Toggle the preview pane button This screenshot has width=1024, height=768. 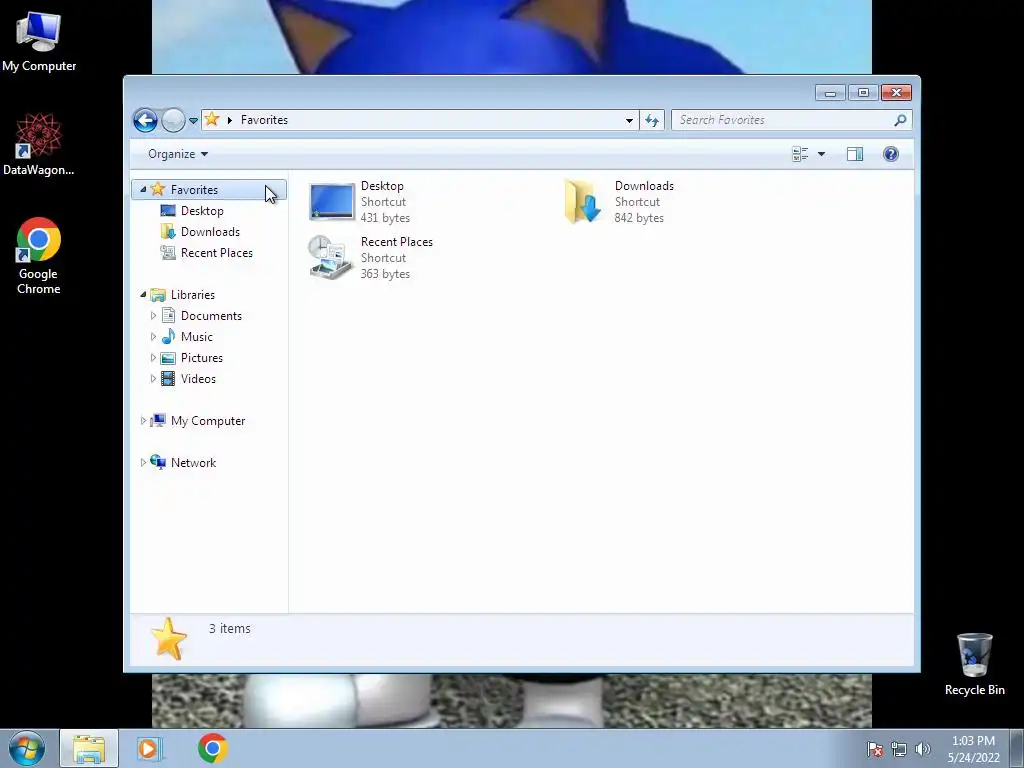[x=855, y=154]
